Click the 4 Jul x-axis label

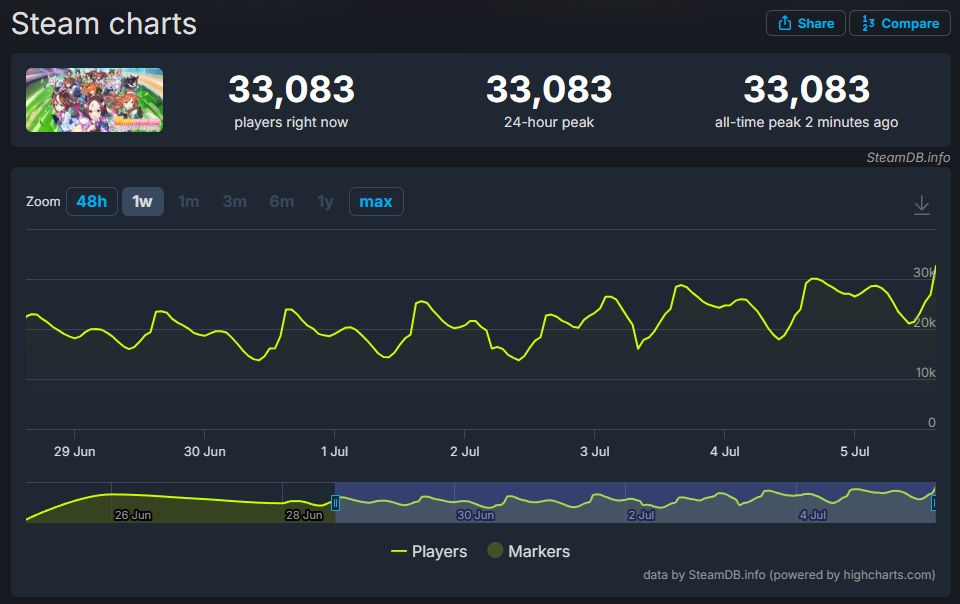click(724, 452)
